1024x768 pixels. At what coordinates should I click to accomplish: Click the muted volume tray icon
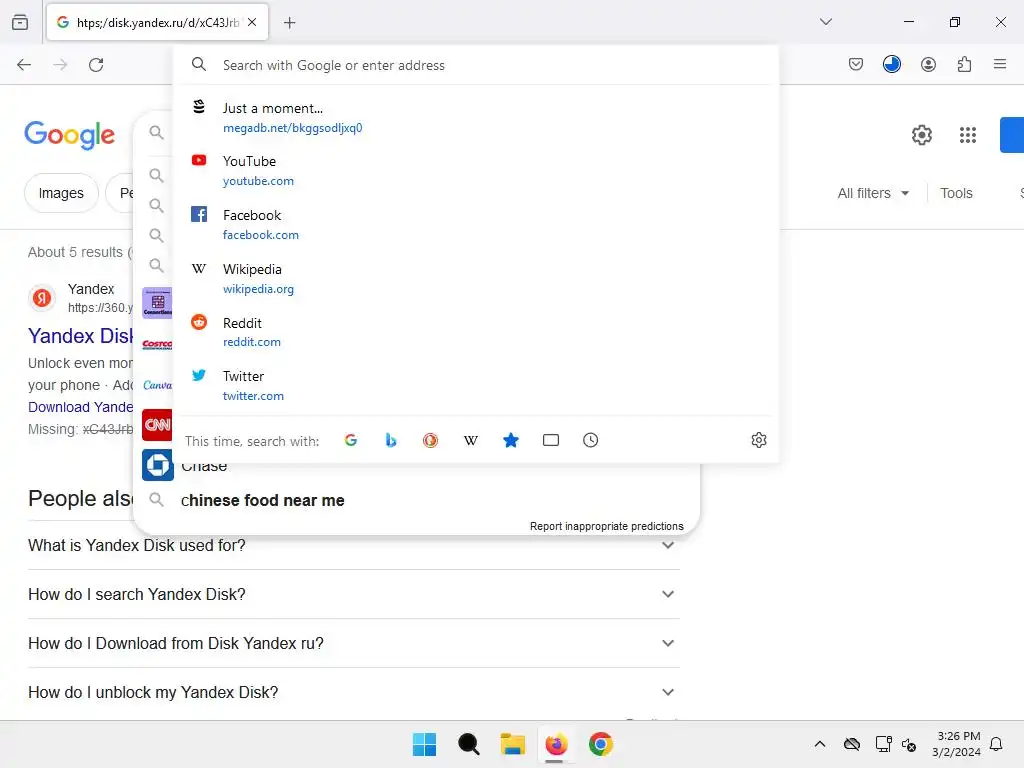(x=908, y=744)
